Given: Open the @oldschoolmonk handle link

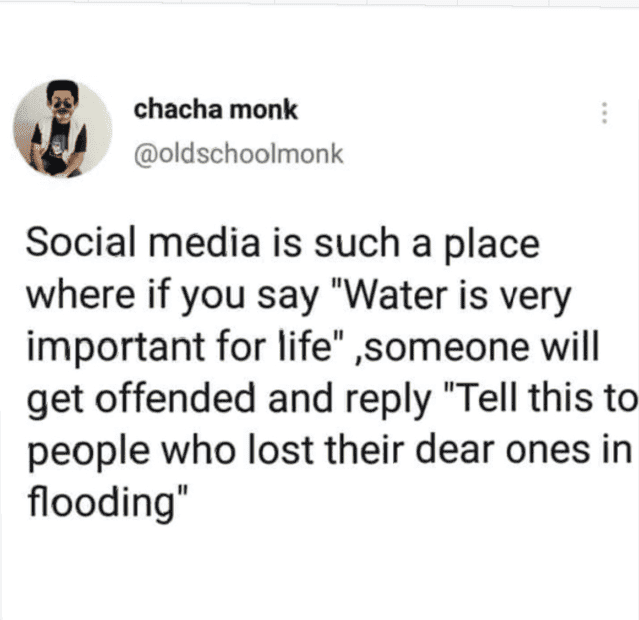Looking at the screenshot, I should [239, 154].
